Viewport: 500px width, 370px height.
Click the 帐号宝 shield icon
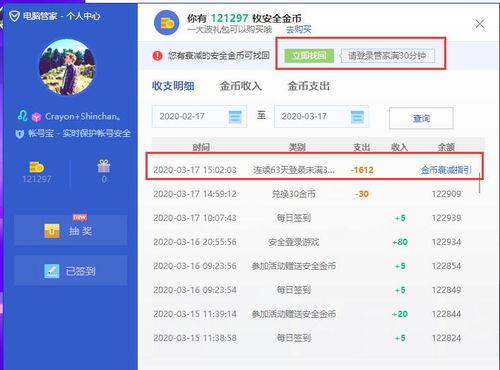coord(20,134)
